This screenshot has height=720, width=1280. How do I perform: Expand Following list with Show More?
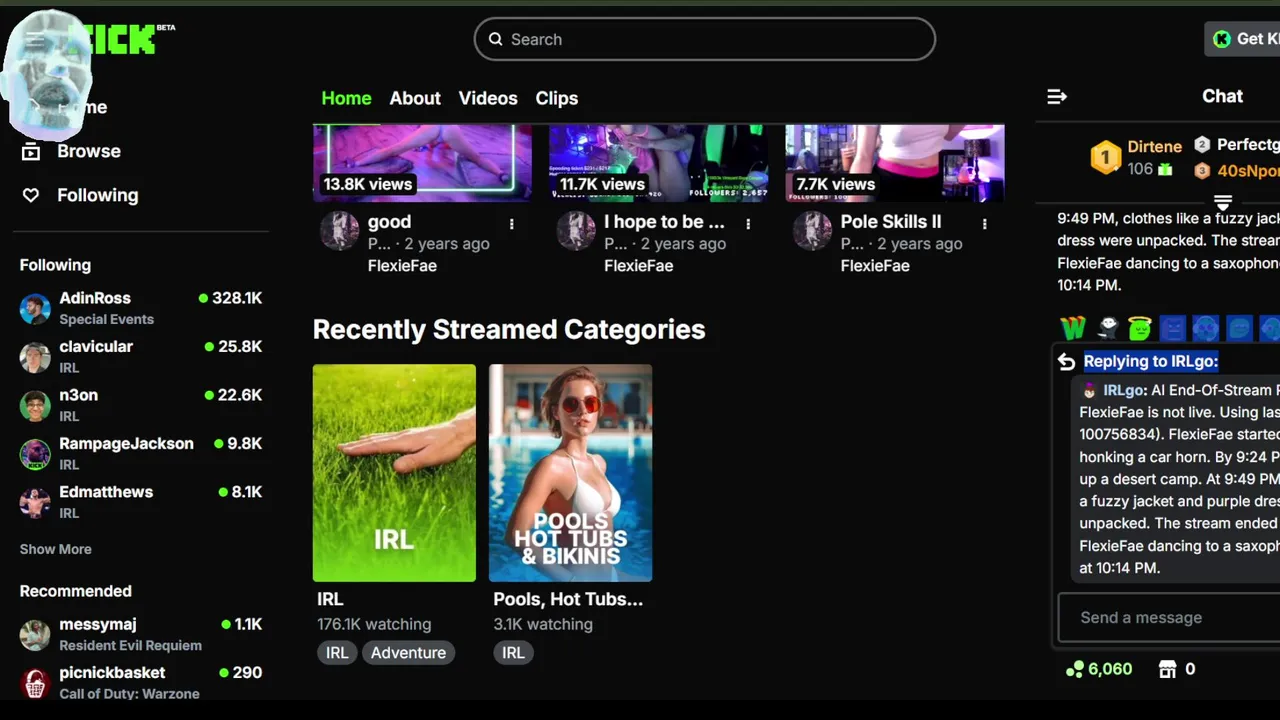click(55, 549)
